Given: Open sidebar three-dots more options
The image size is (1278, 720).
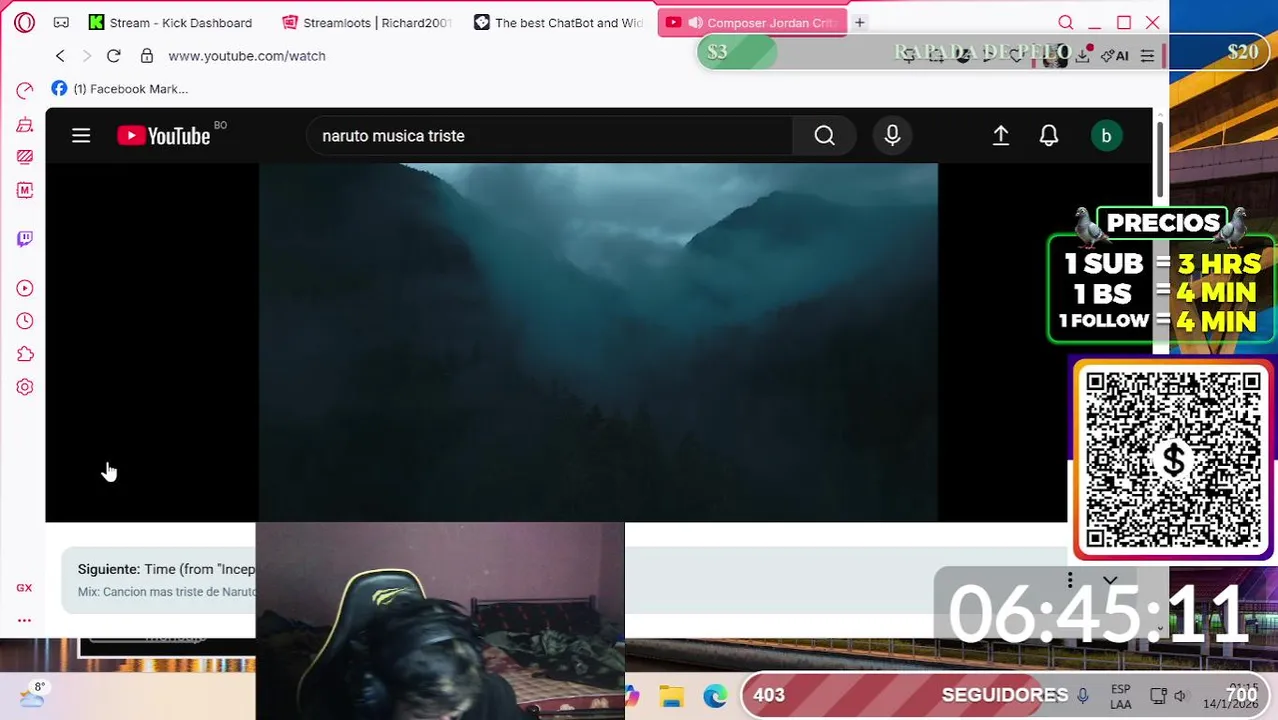Looking at the screenshot, I should (x=24, y=620).
